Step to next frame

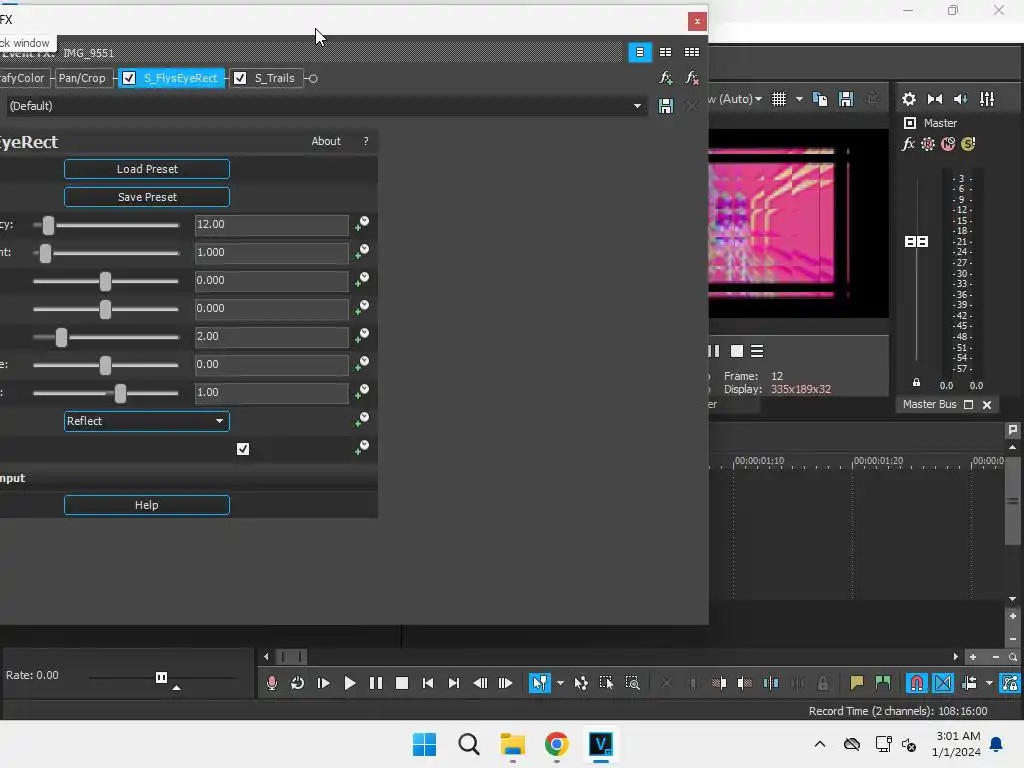pyautogui.click(x=505, y=683)
